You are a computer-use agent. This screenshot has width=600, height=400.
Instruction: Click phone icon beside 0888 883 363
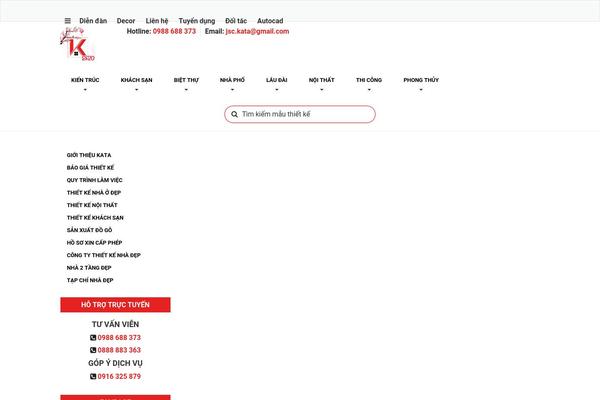click(x=93, y=350)
